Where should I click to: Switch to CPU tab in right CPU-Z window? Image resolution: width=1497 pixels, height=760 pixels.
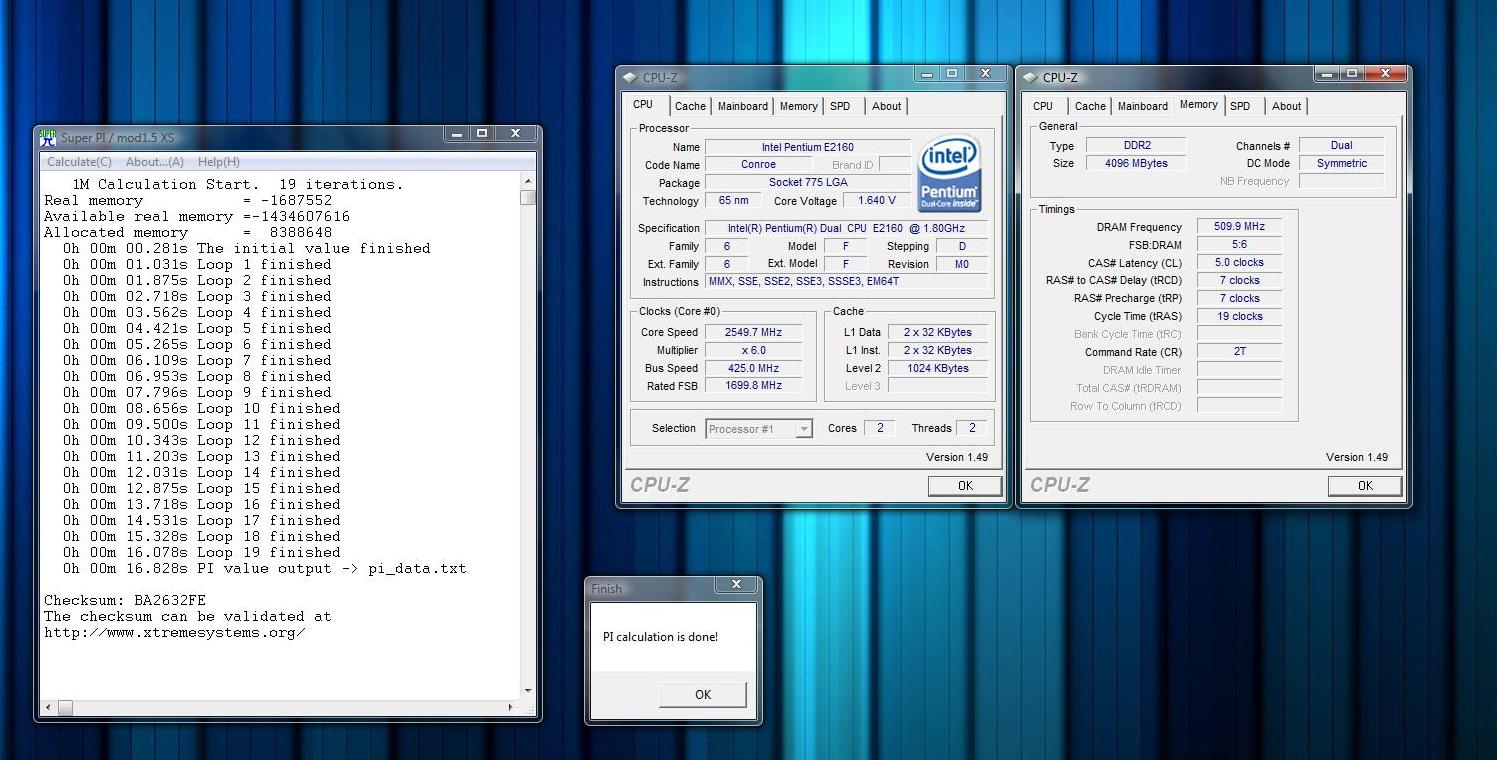[1043, 106]
